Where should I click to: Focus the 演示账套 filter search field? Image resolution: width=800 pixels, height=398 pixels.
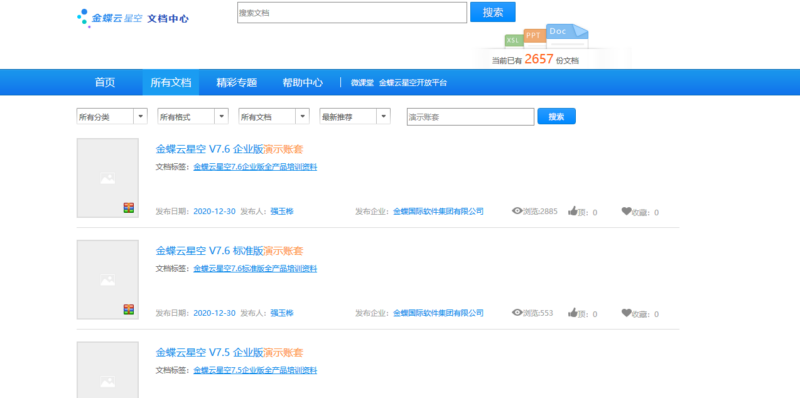pos(470,117)
